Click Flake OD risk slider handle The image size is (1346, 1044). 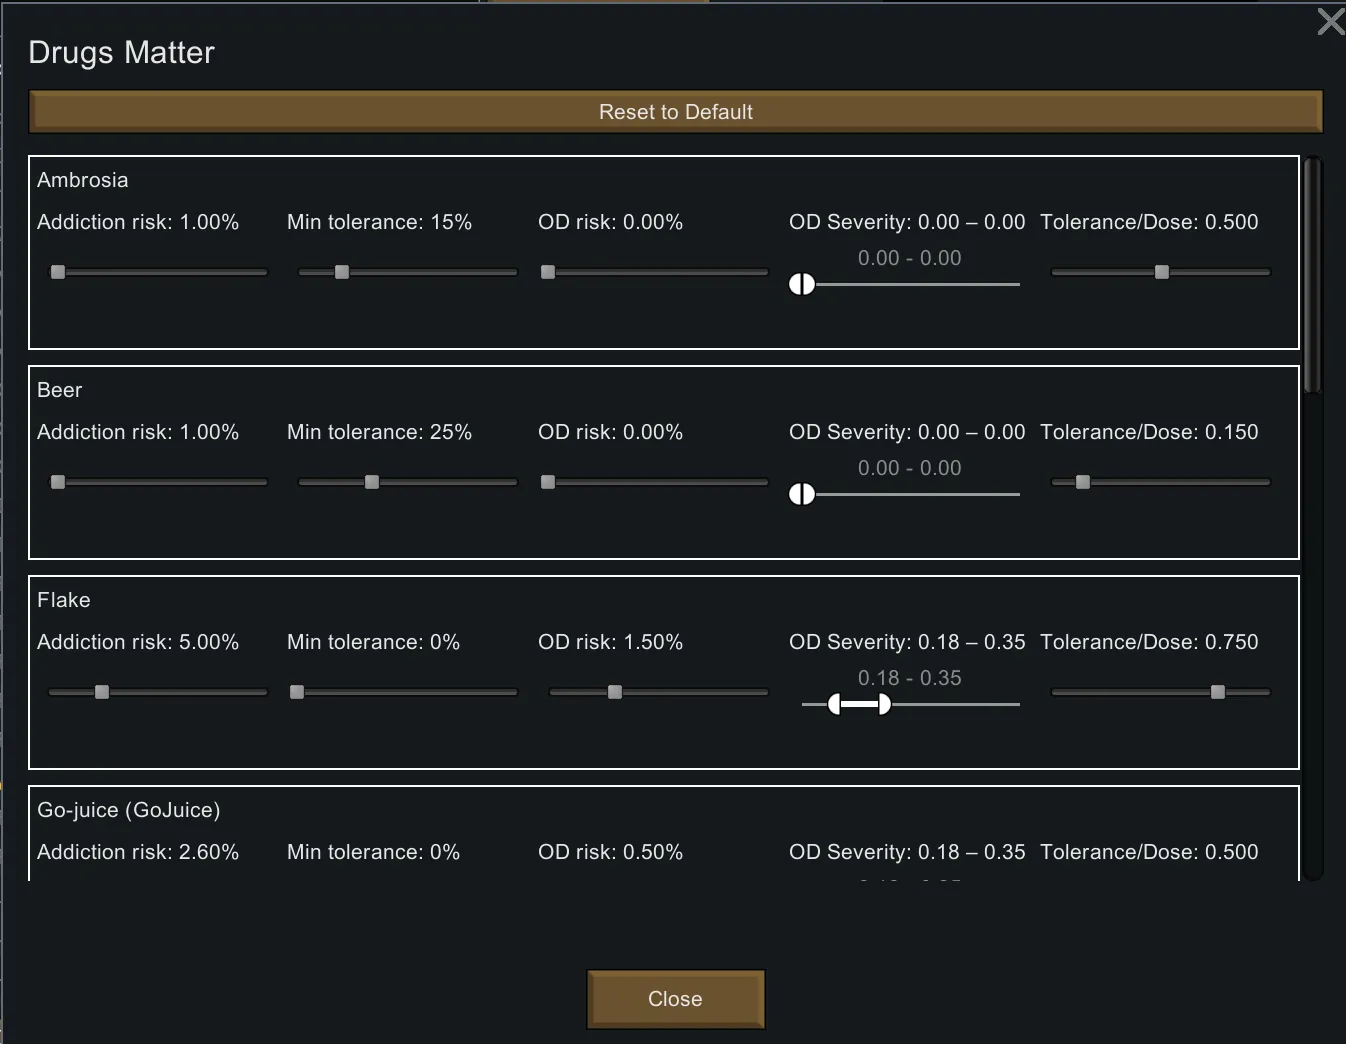(615, 692)
